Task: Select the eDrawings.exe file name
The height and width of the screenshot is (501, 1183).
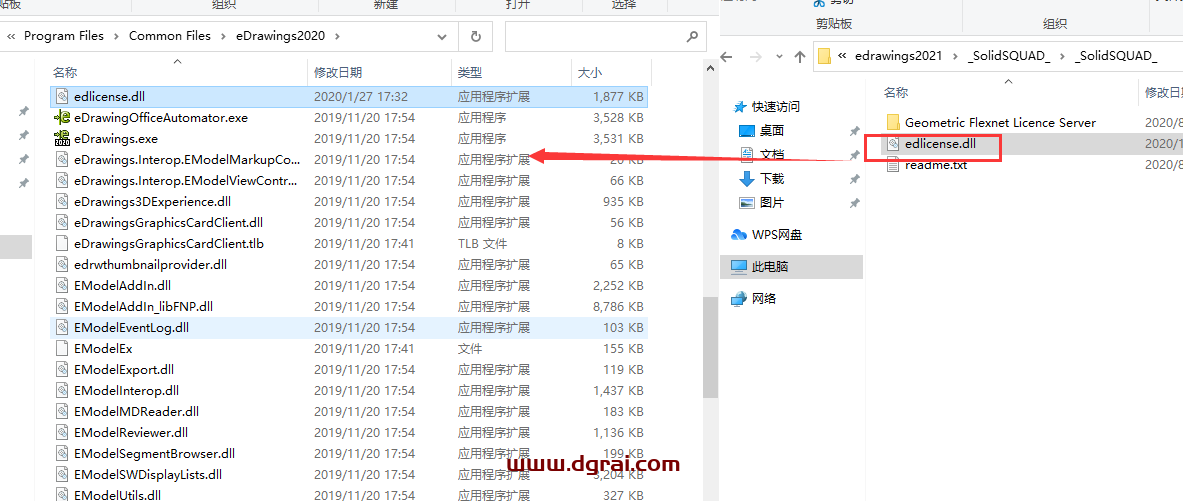Action: coord(115,139)
